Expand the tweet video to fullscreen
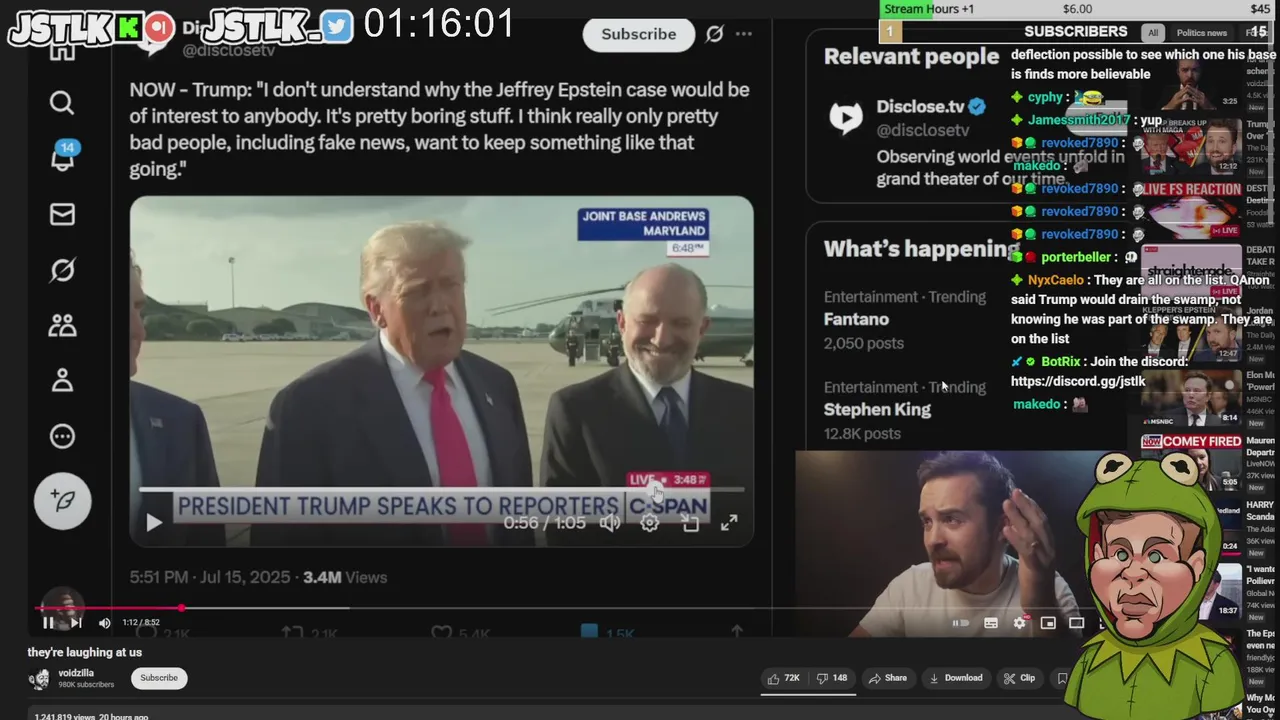Screen dimensions: 1280x720 (729, 522)
